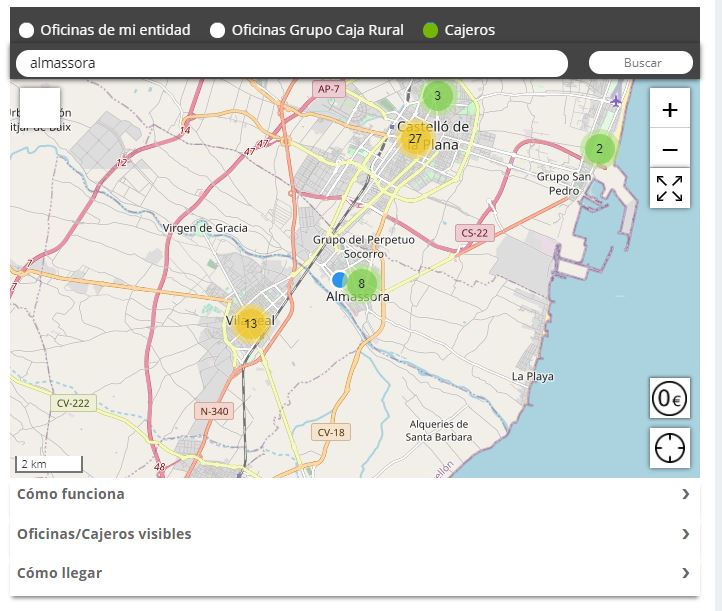Zoom in with the plus button
Image resolution: width=722 pixels, height=611 pixels.
click(x=669, y=109)
